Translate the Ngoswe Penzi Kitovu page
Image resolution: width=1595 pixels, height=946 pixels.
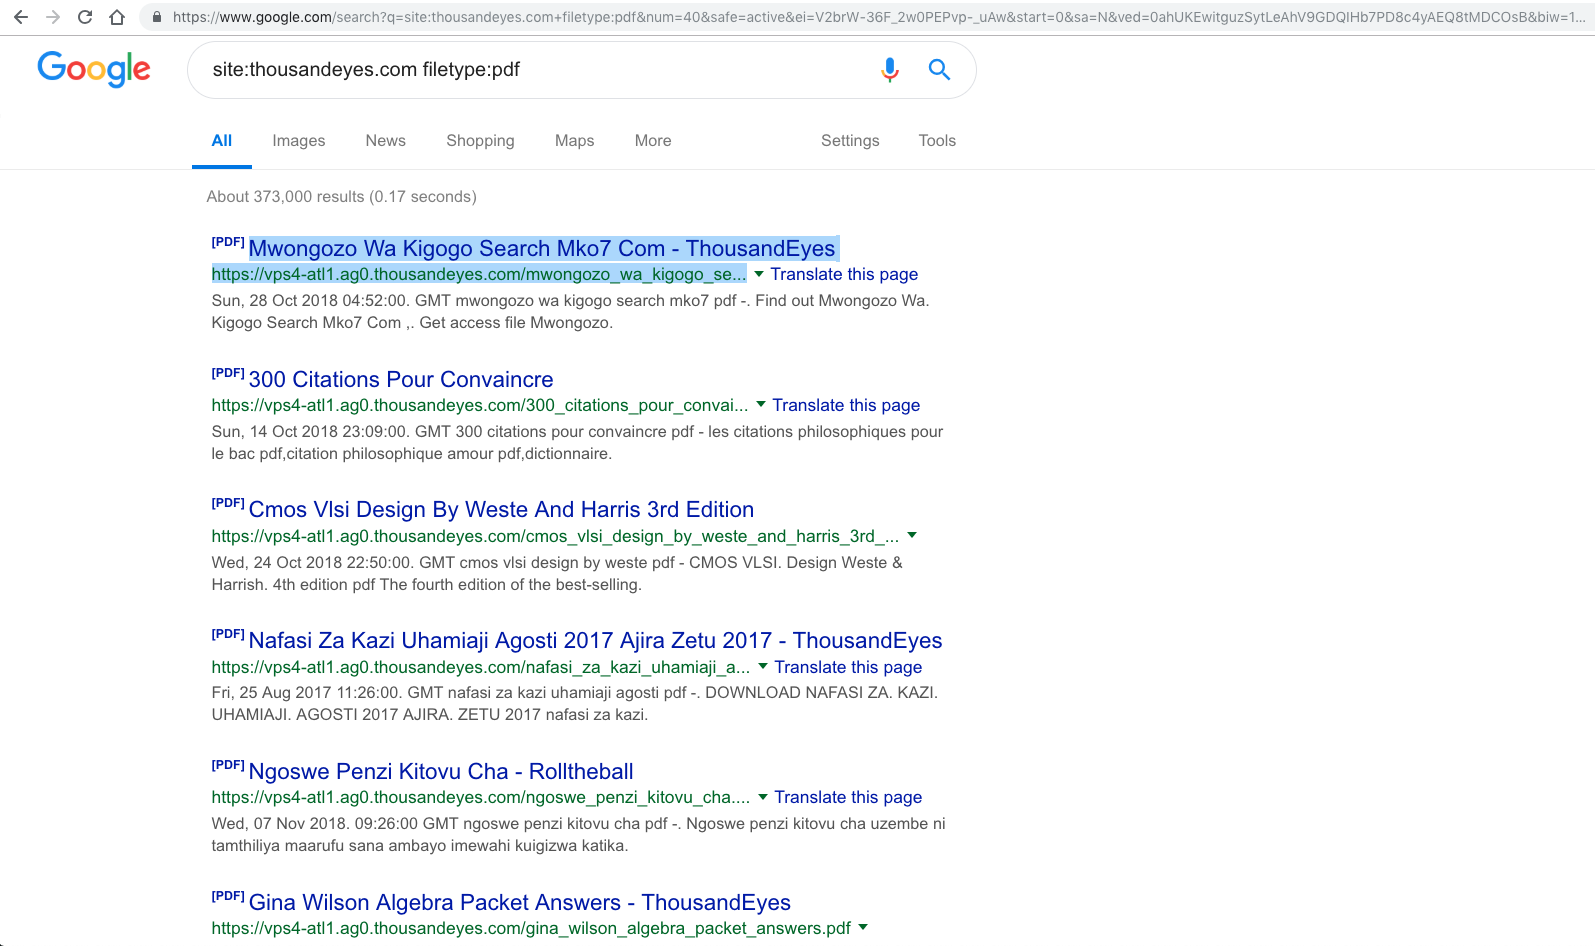(848, 797)
